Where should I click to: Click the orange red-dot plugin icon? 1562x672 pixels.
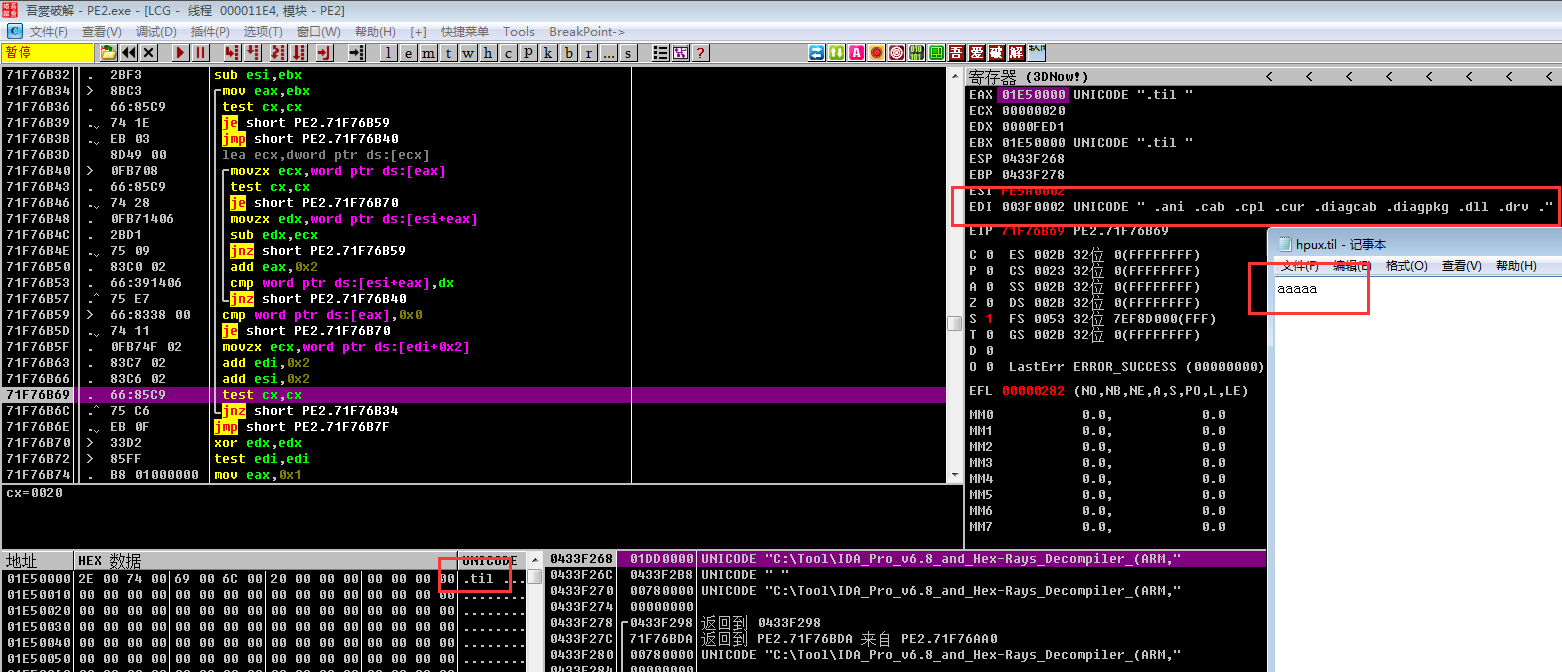tap(876, 53)
